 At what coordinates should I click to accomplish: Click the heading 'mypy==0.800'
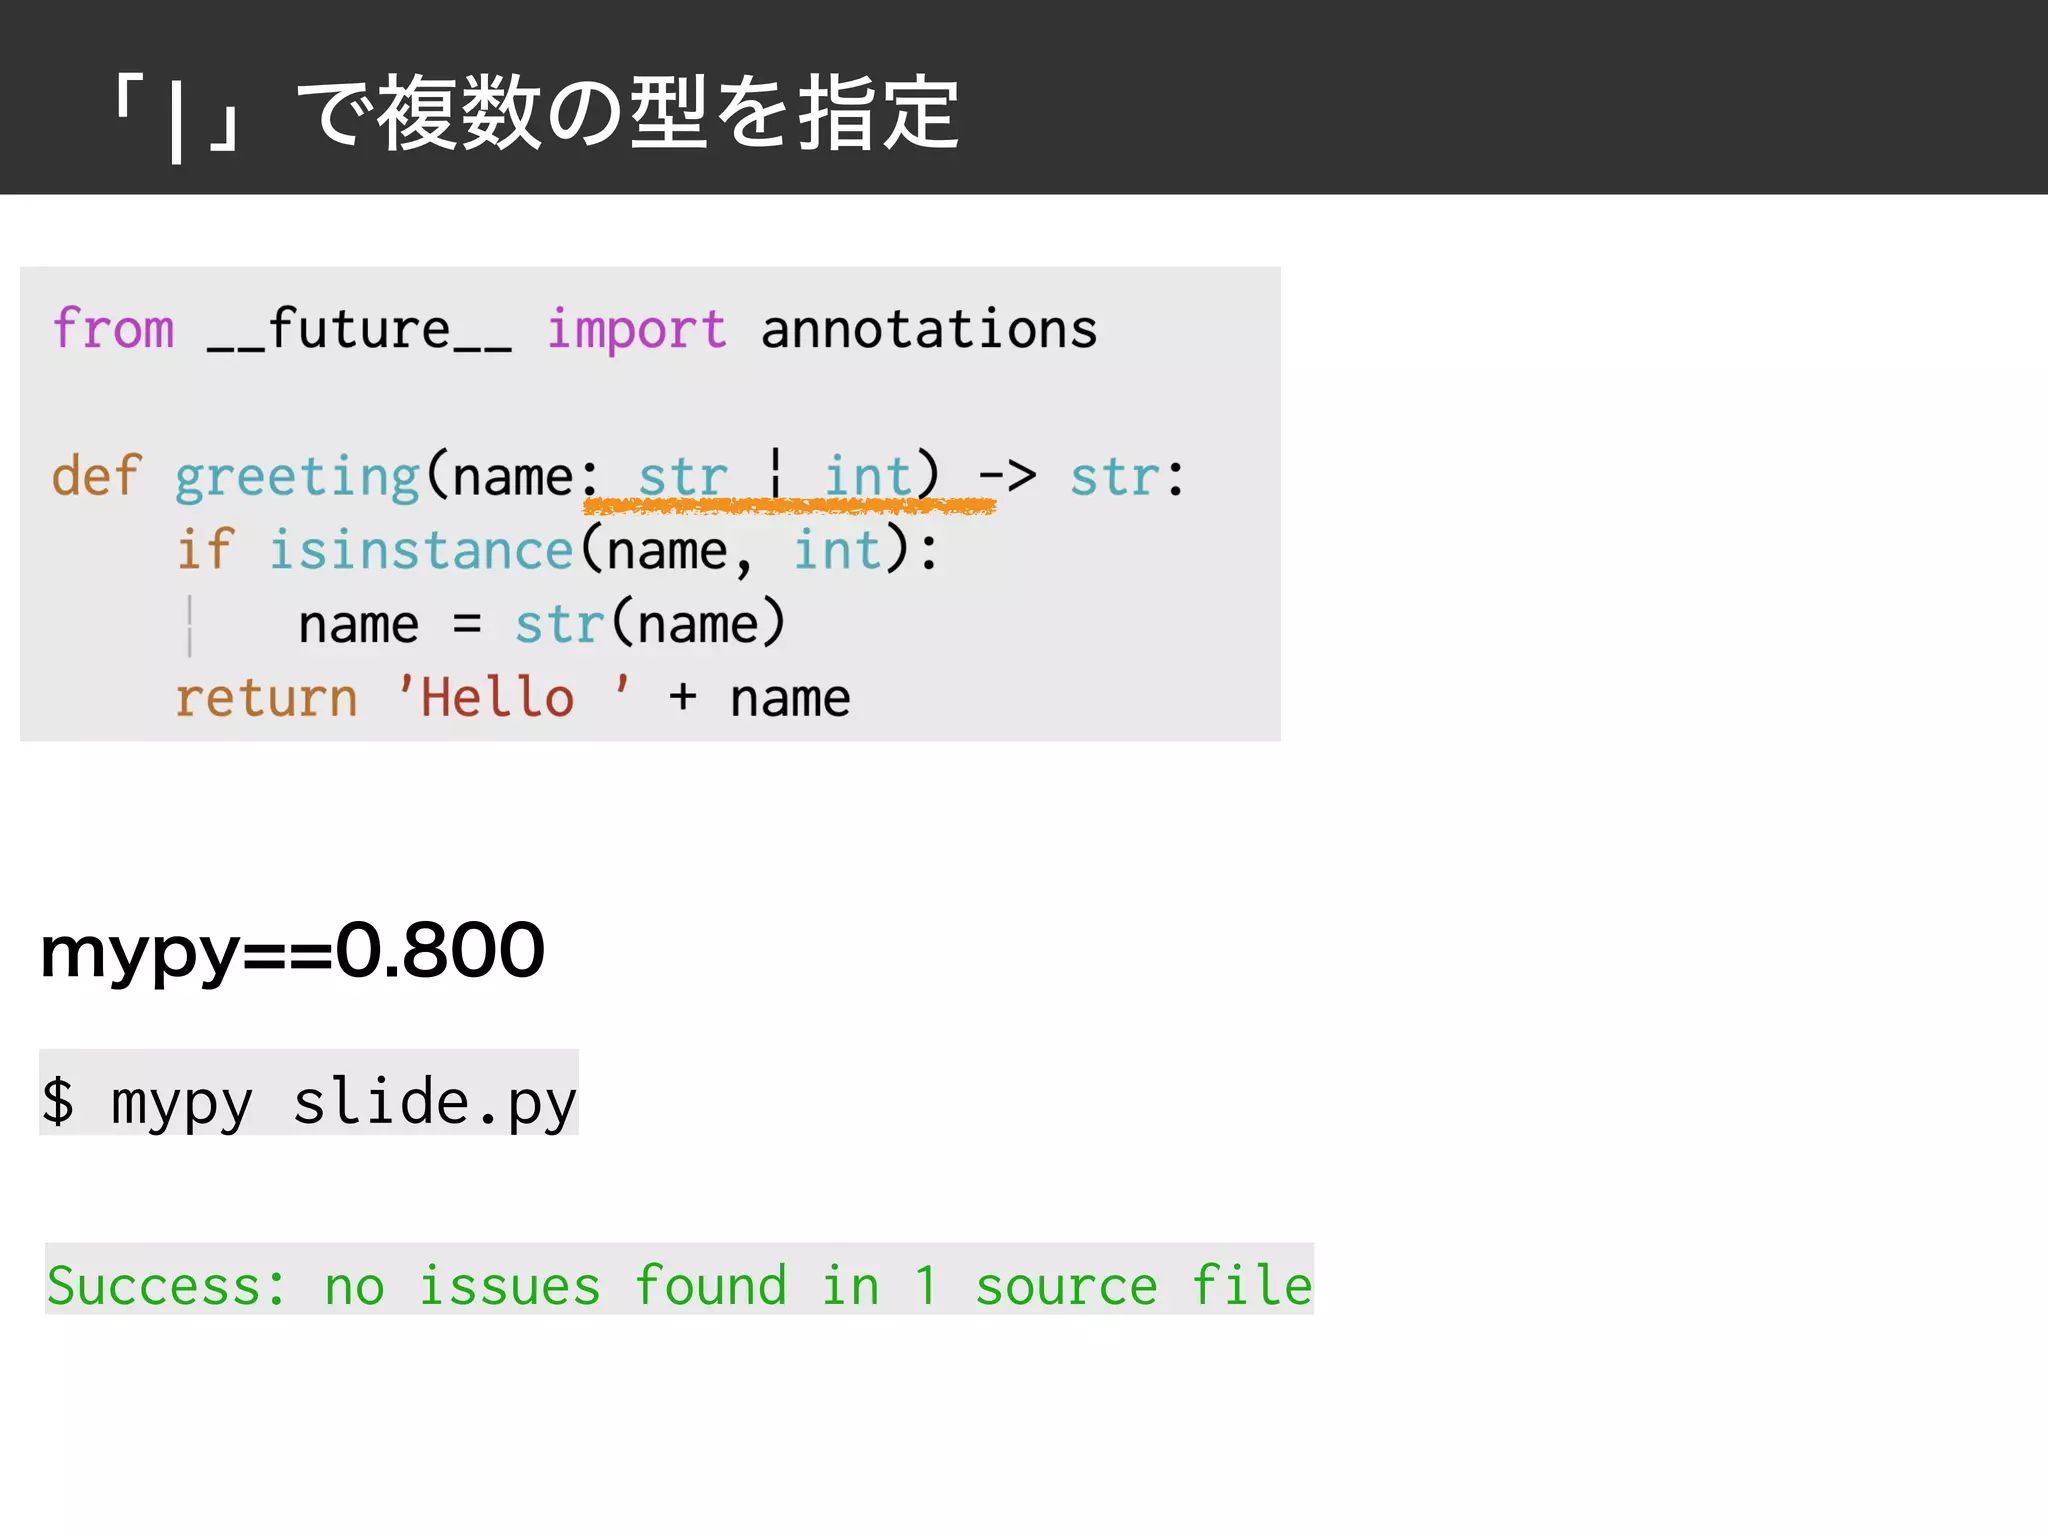click(292, 952)
